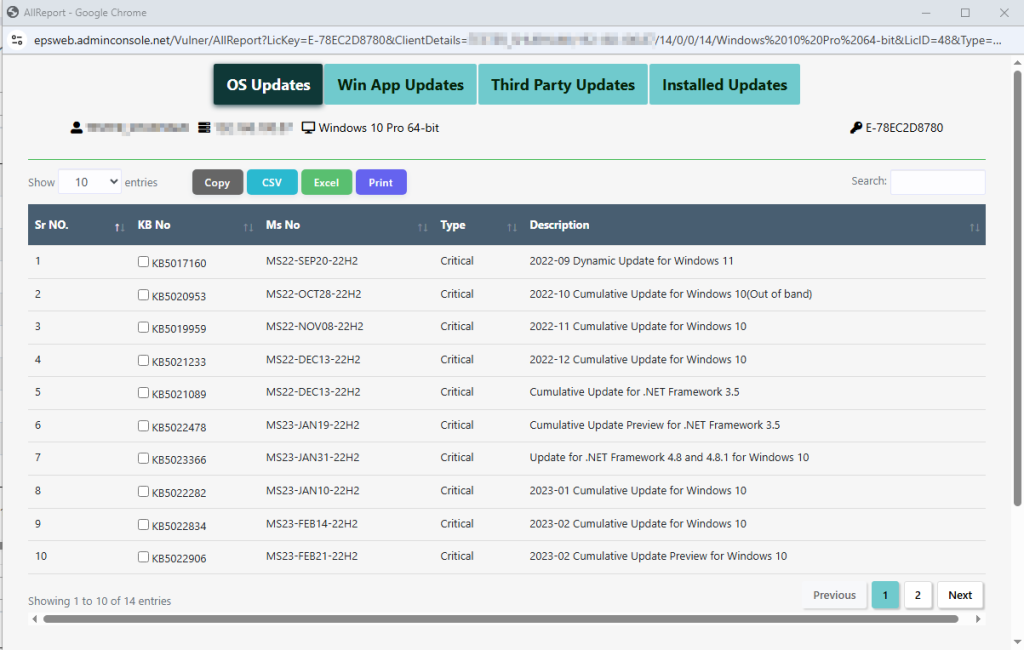The image size is (1024, 650).
Task: Click sort arrows in KB No column
Action: point(248,228)
